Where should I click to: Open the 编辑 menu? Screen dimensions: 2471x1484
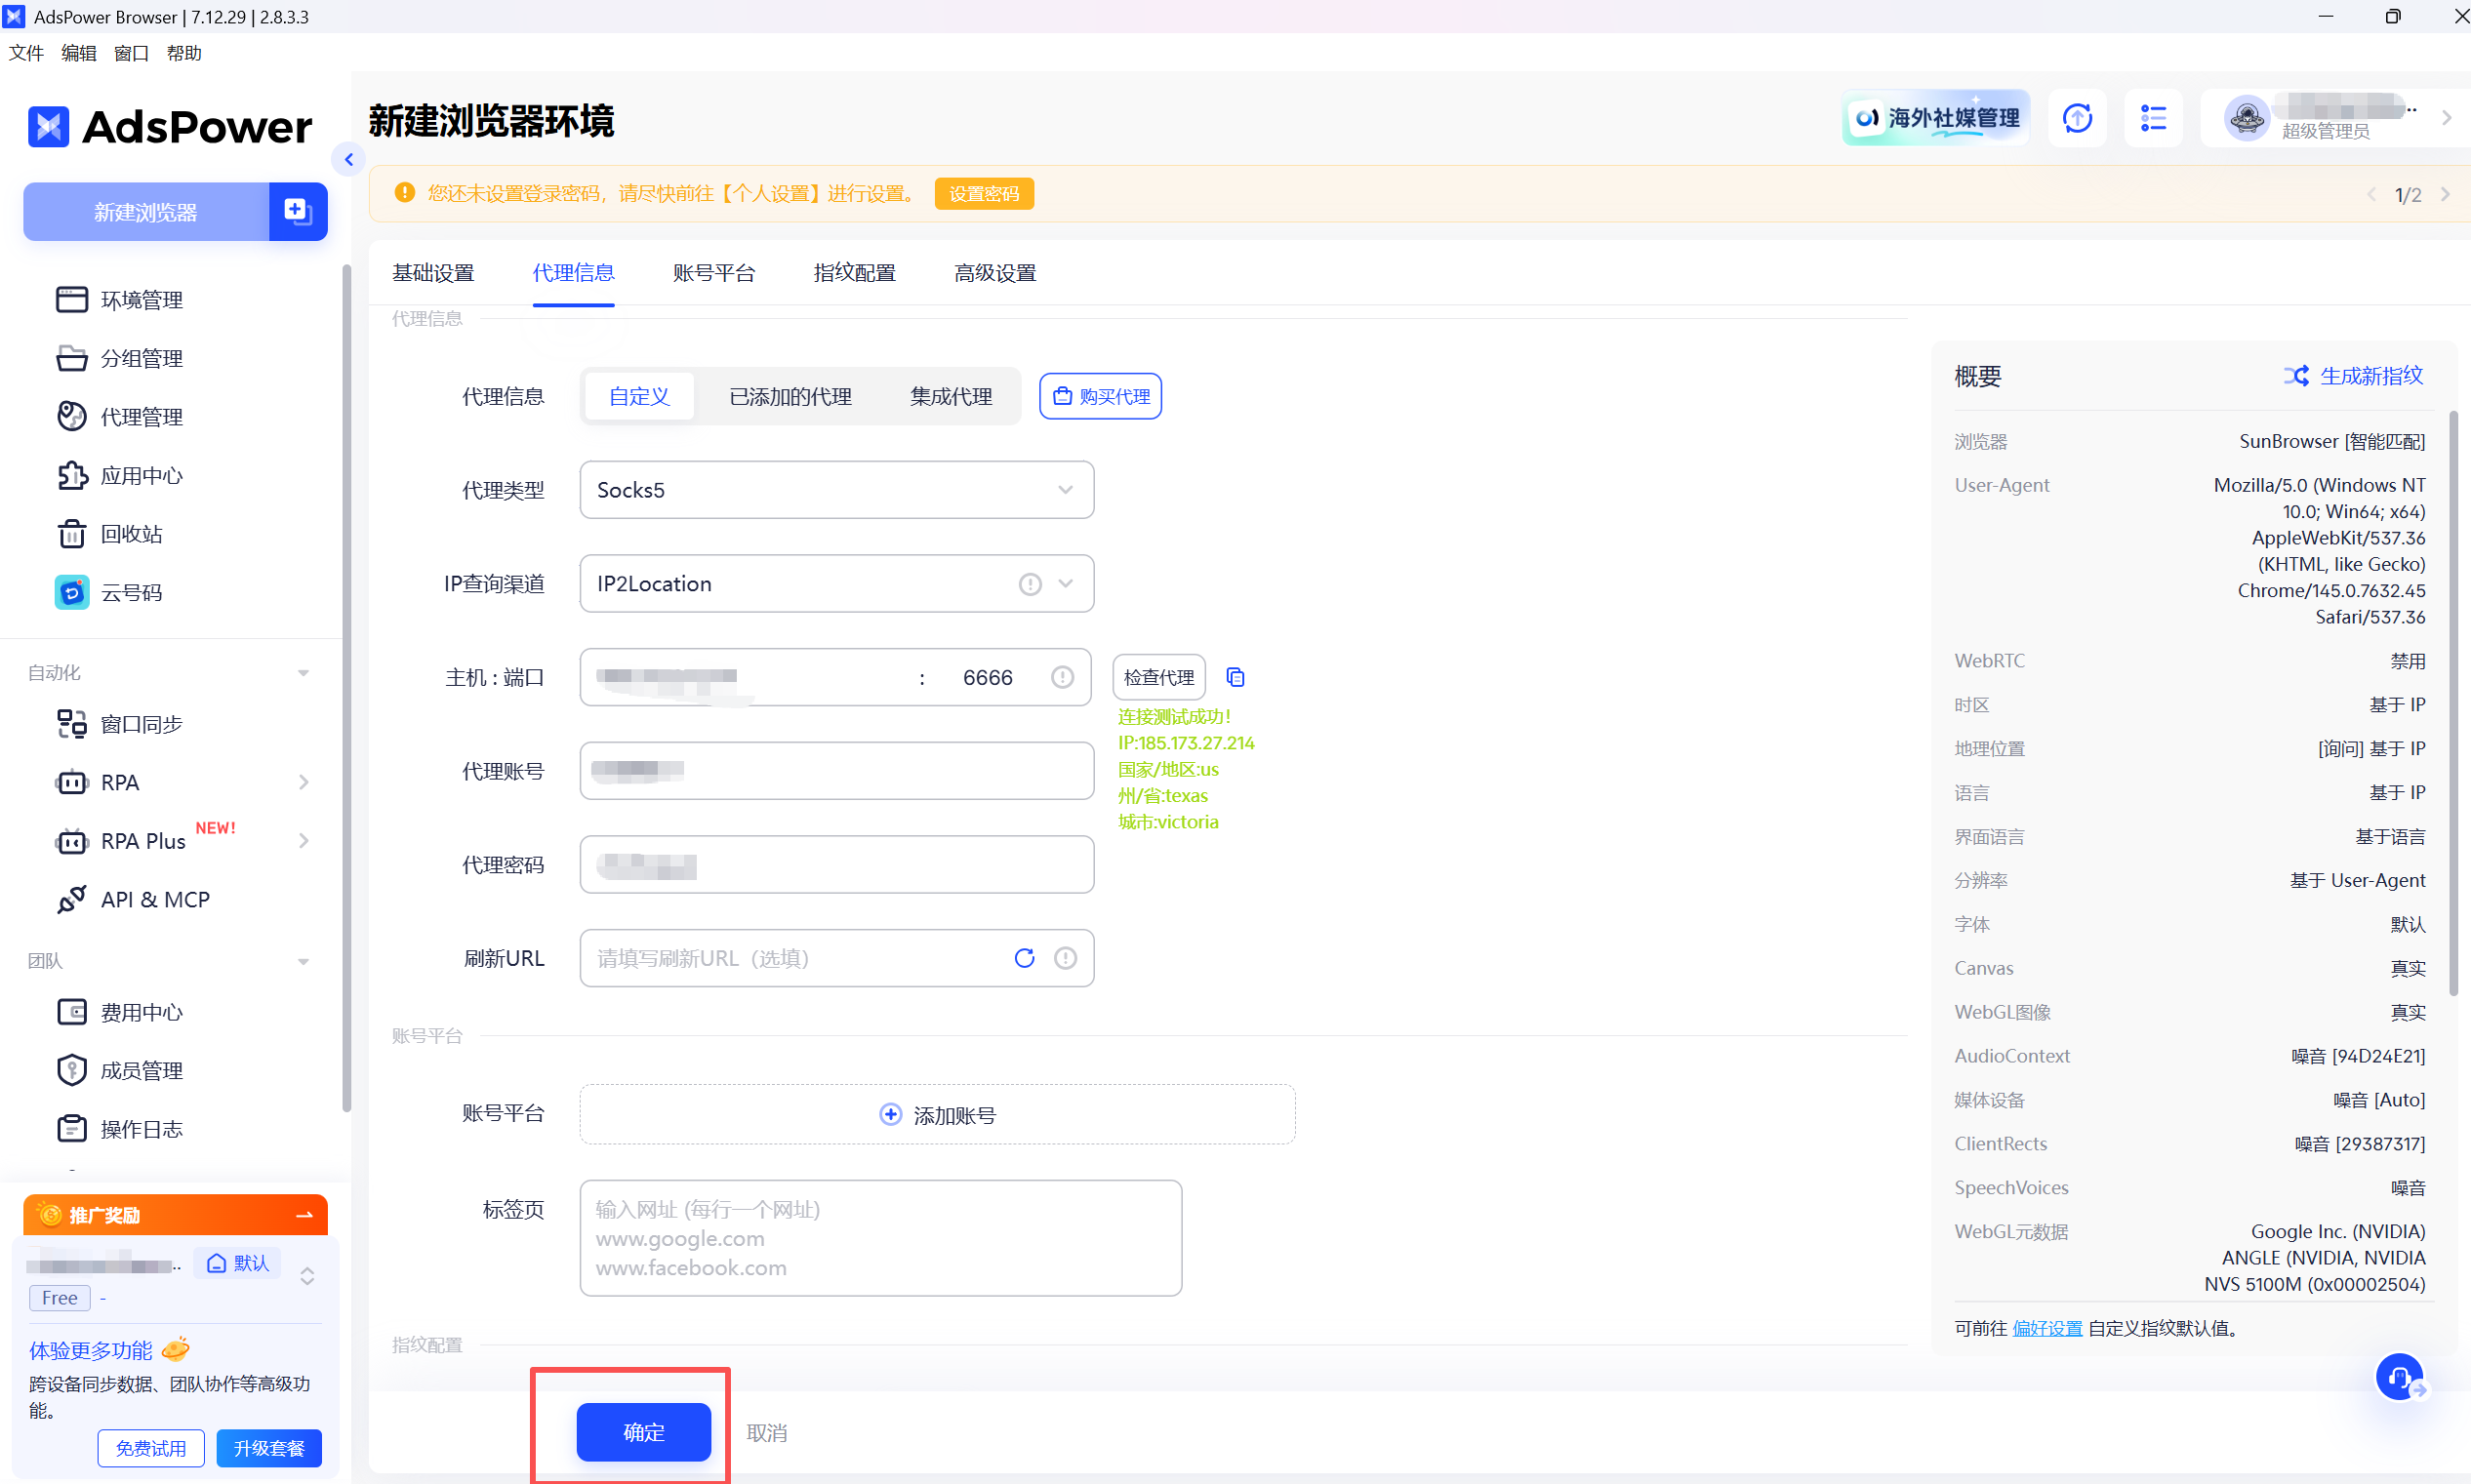click(x=78, y=53)
